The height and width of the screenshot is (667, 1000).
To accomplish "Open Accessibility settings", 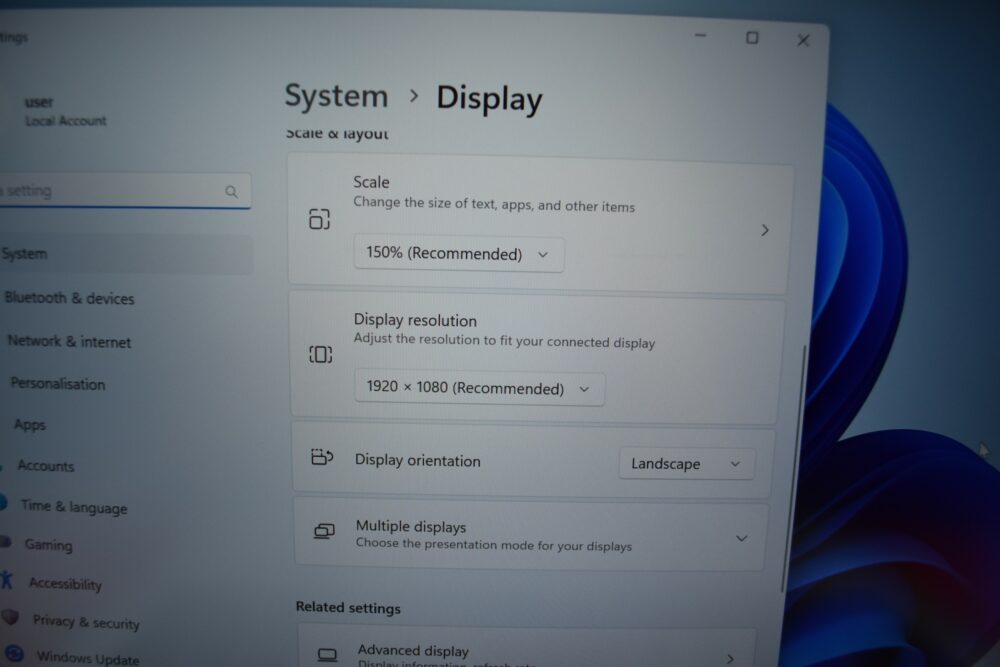I will click(x=65, y=583).
